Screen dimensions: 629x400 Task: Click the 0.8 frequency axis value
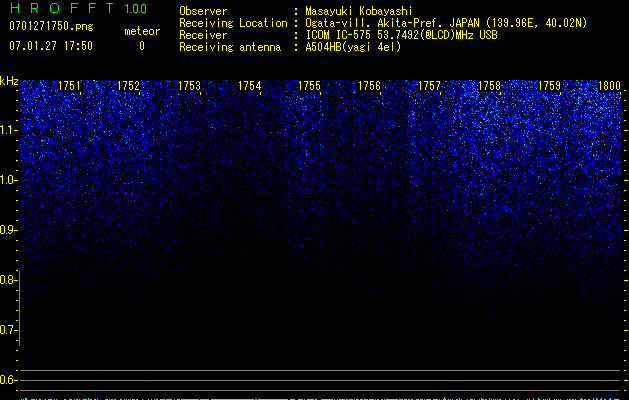pyautogui.click(x=8, y=280)
